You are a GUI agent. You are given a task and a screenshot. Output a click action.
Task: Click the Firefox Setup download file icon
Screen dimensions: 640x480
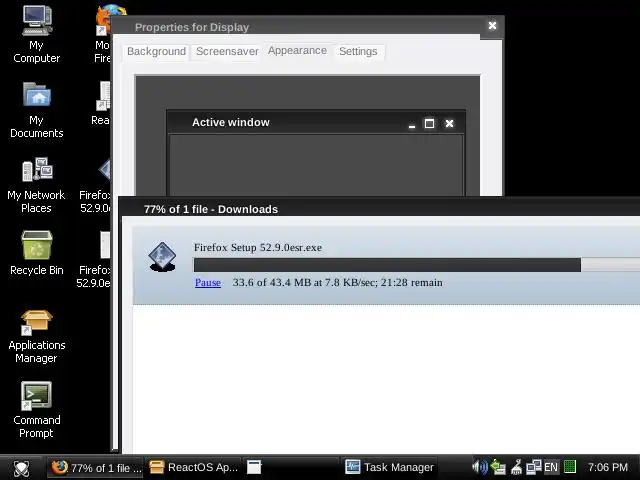[162, 256]
